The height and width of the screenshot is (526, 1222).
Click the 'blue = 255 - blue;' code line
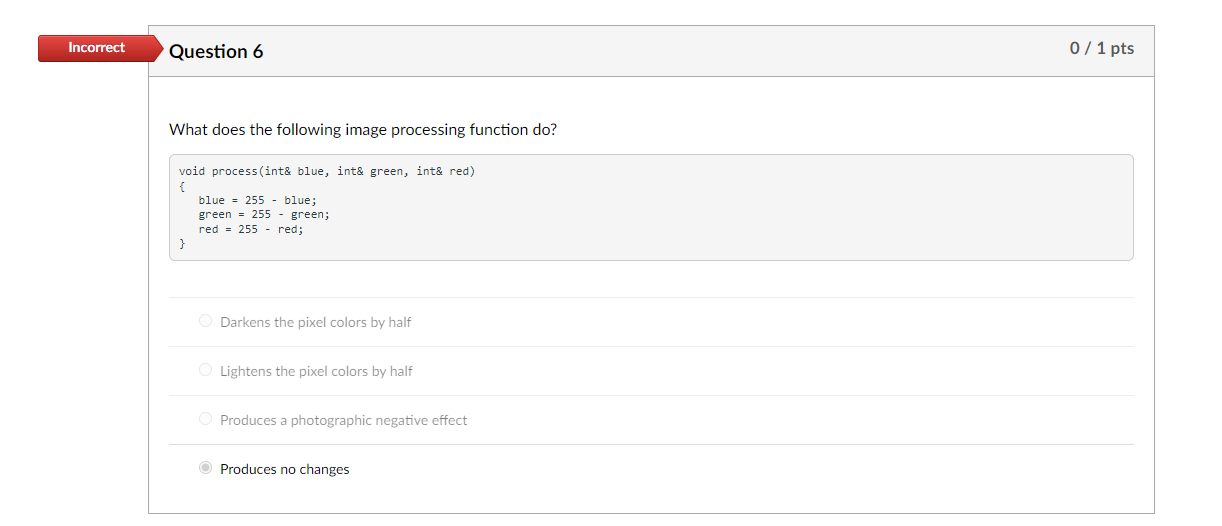point(257,200)
